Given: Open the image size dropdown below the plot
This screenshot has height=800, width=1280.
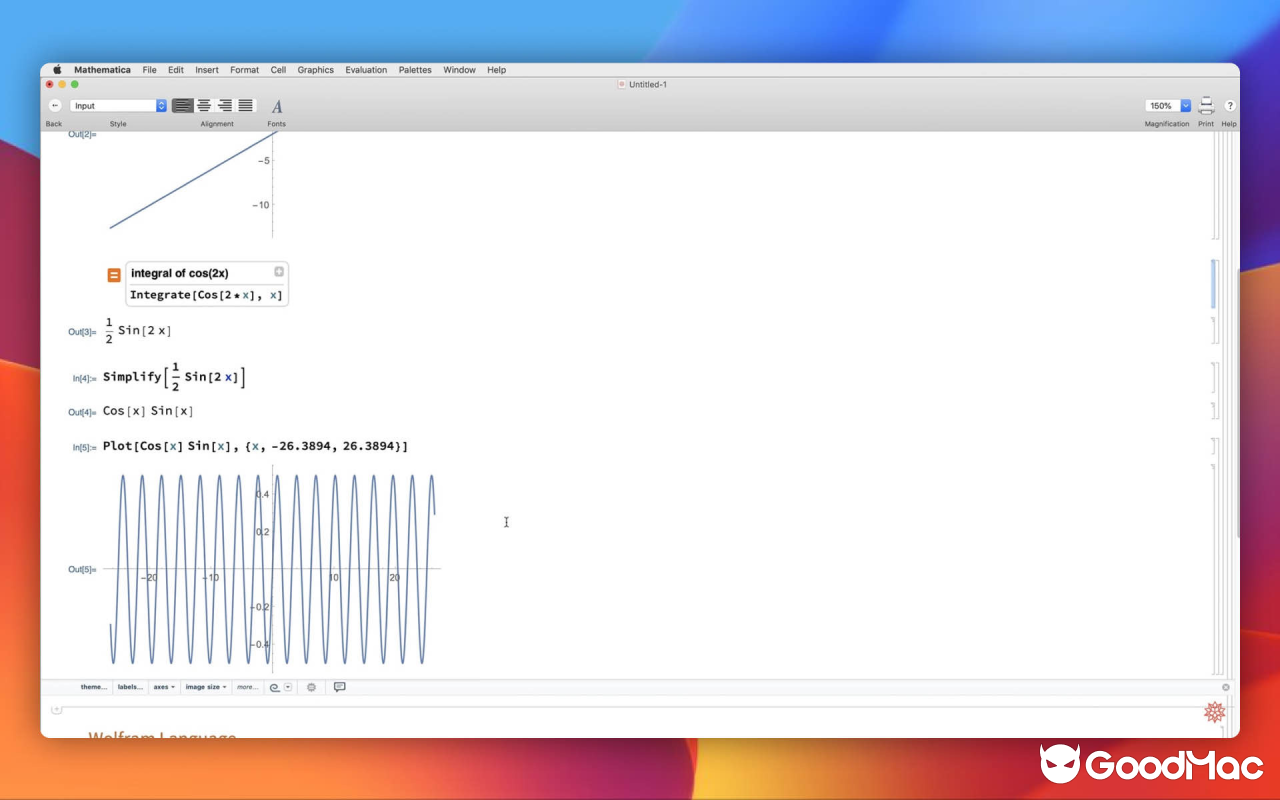Looking at the screenshot, I should click(205, 687).
